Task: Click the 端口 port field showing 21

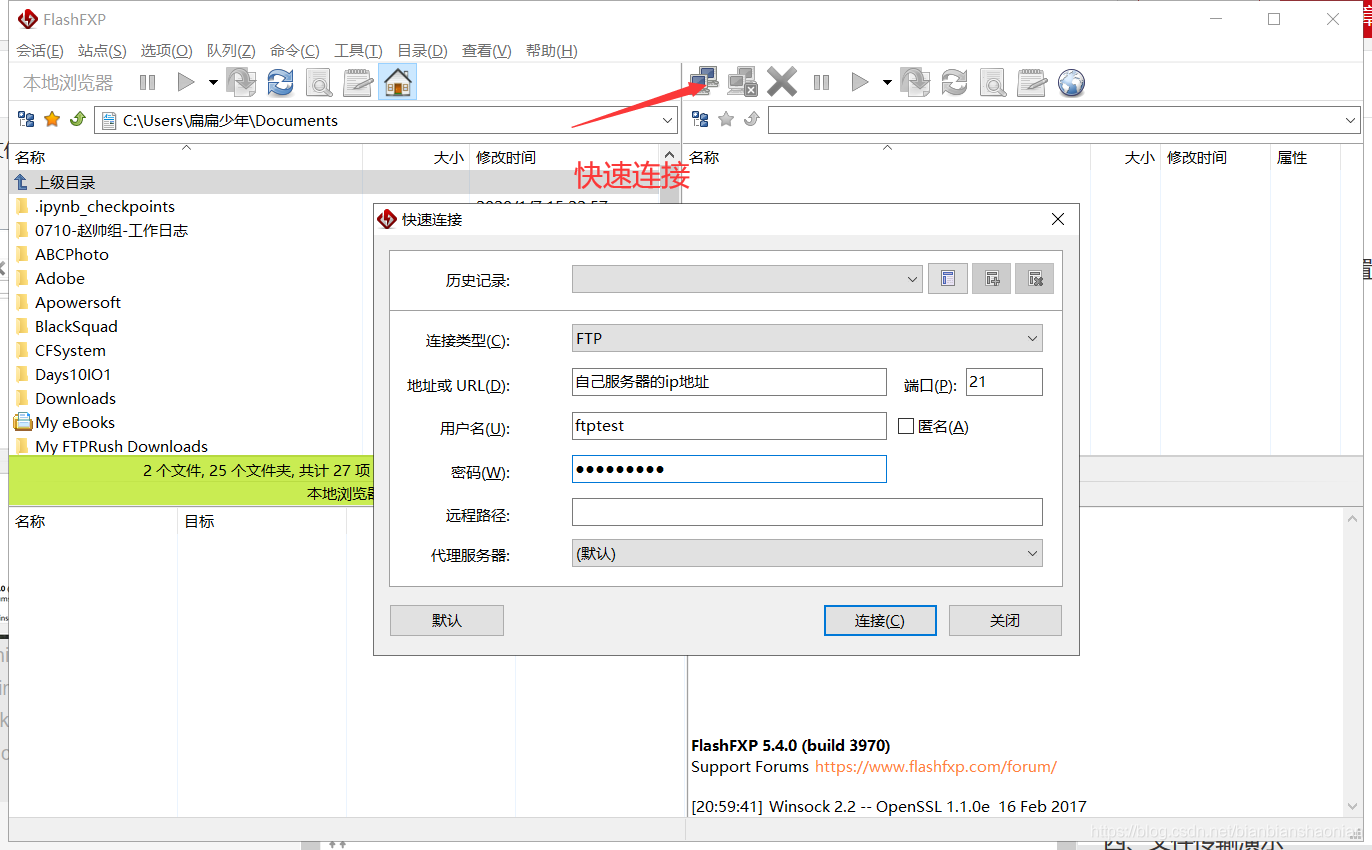Action: 1004,382
